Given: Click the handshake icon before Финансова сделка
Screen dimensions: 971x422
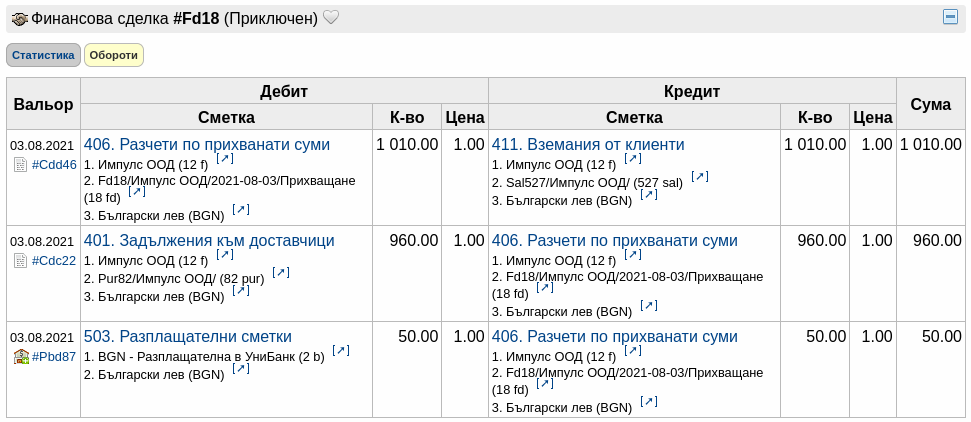Looking at the screenshot, I should tap(20, 19).
